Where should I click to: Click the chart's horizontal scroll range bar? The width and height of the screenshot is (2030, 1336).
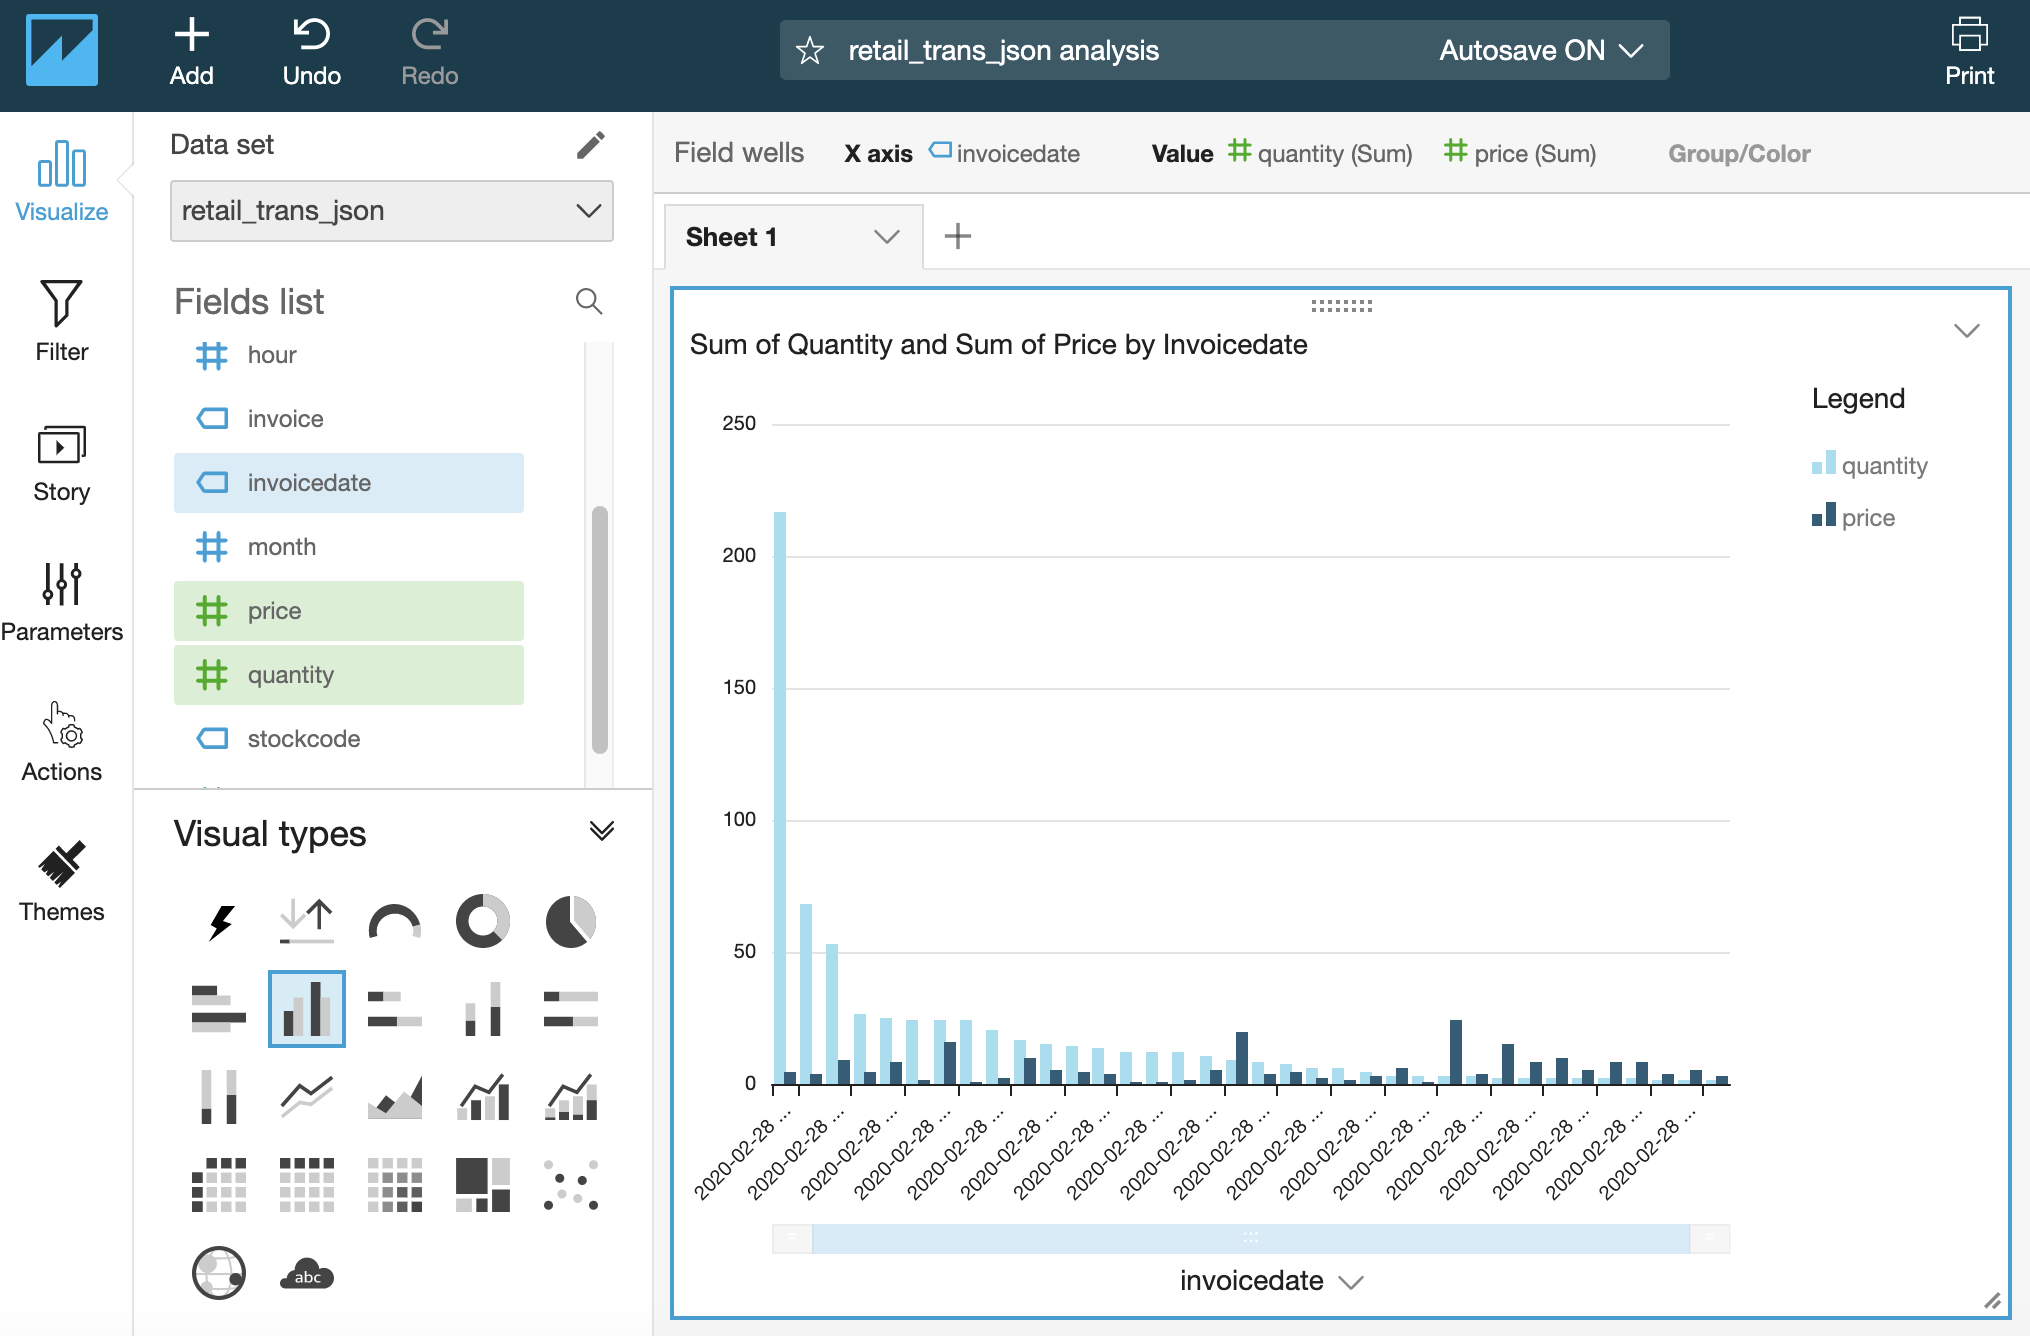click(x=1250, y=1239)
